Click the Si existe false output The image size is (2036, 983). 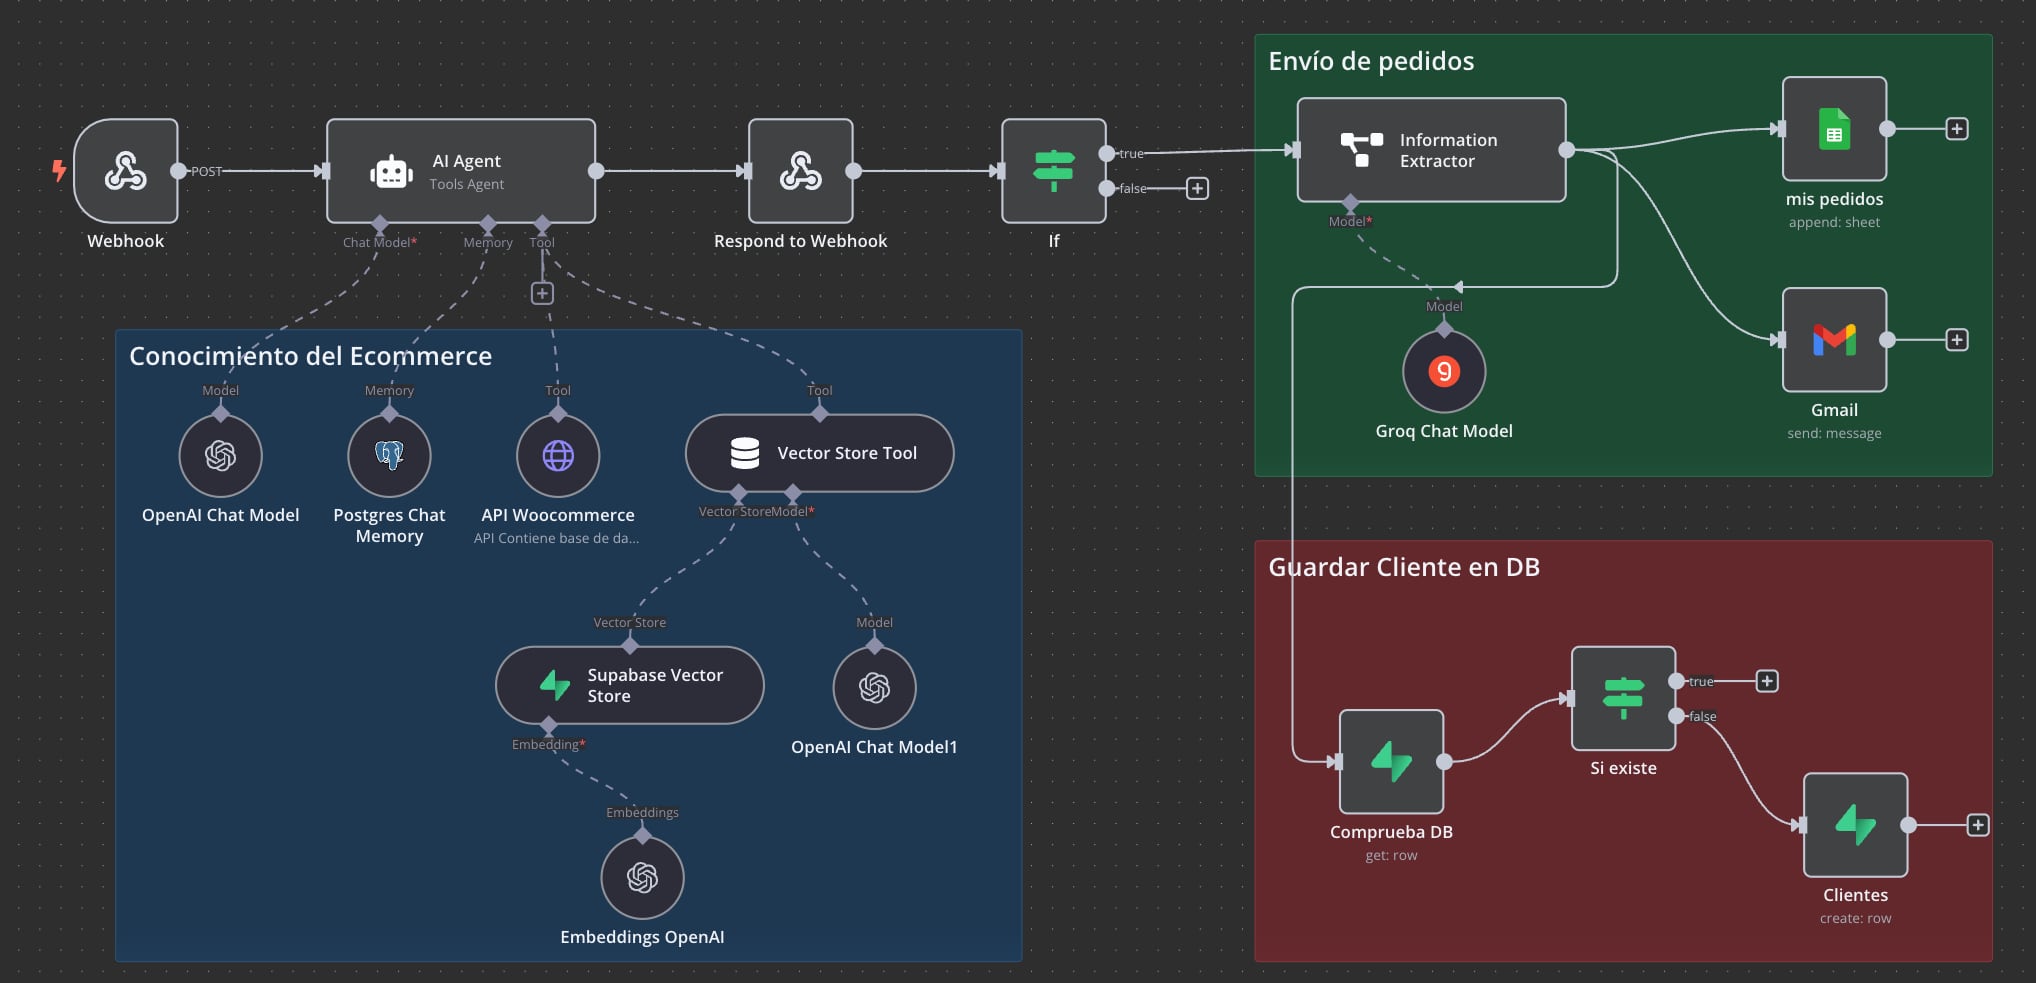coord(1676,716)
